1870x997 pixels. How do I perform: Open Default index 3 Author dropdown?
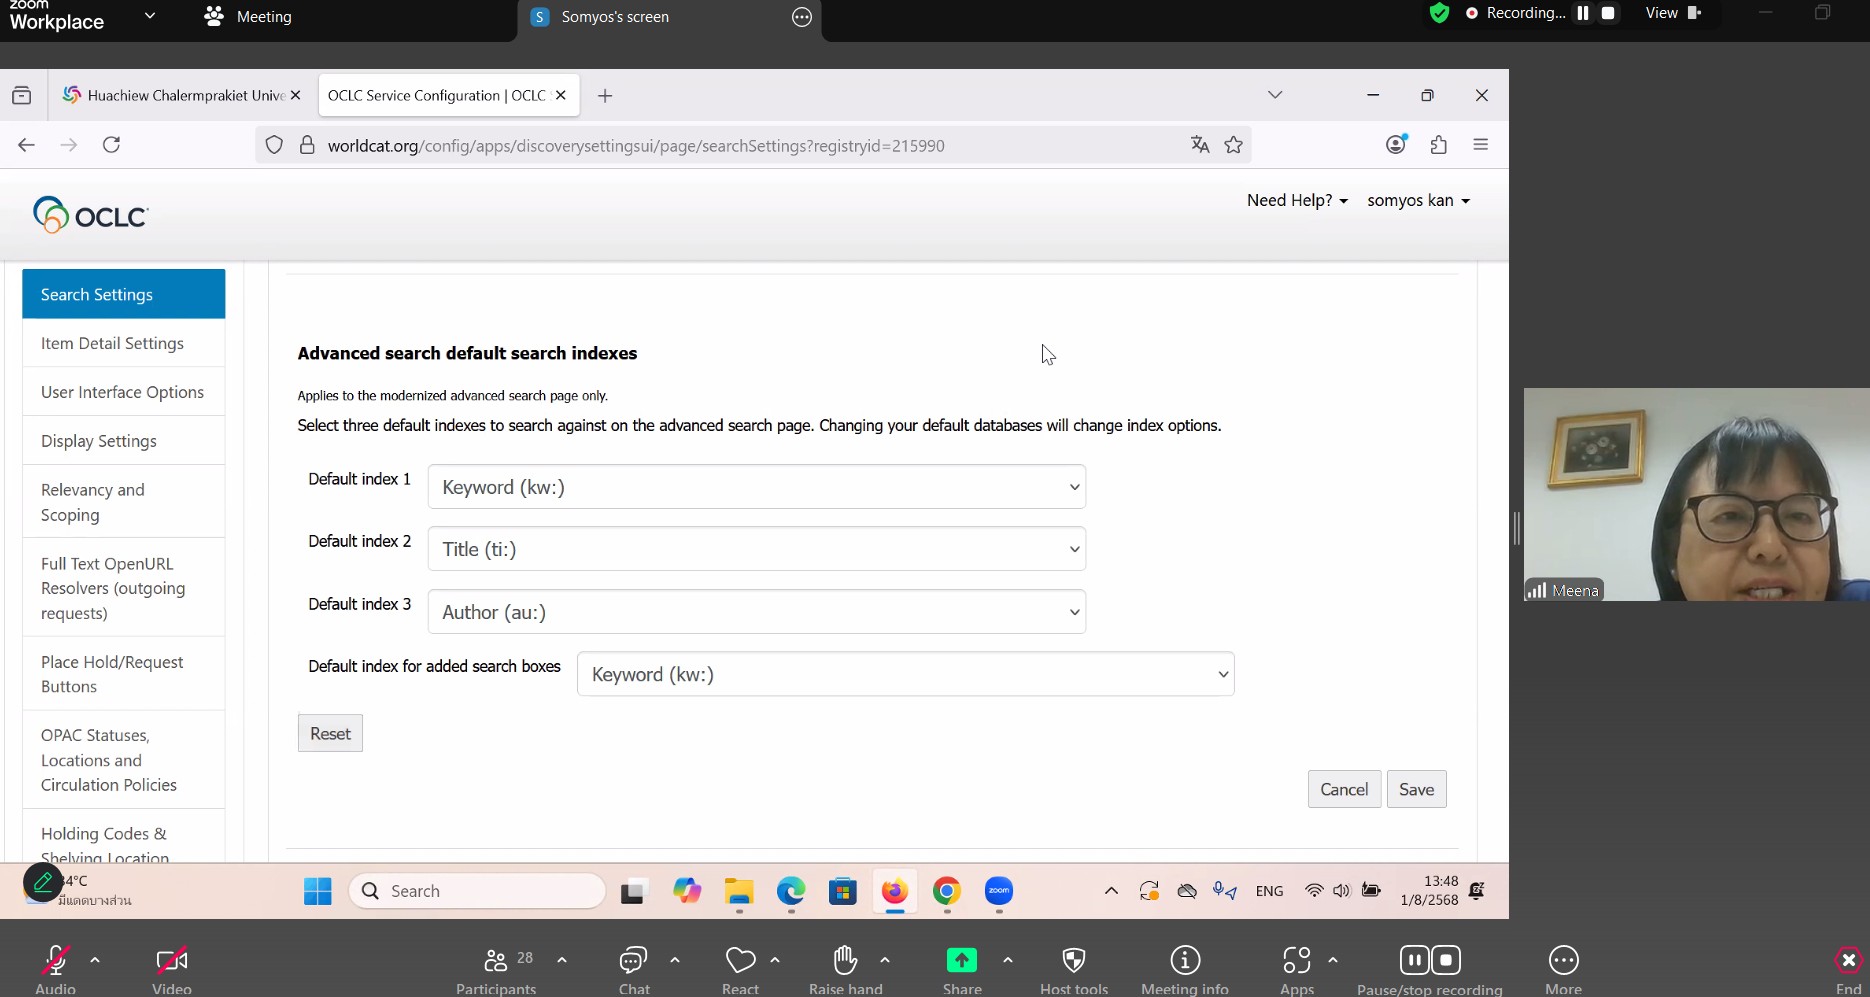coord(757,612)
